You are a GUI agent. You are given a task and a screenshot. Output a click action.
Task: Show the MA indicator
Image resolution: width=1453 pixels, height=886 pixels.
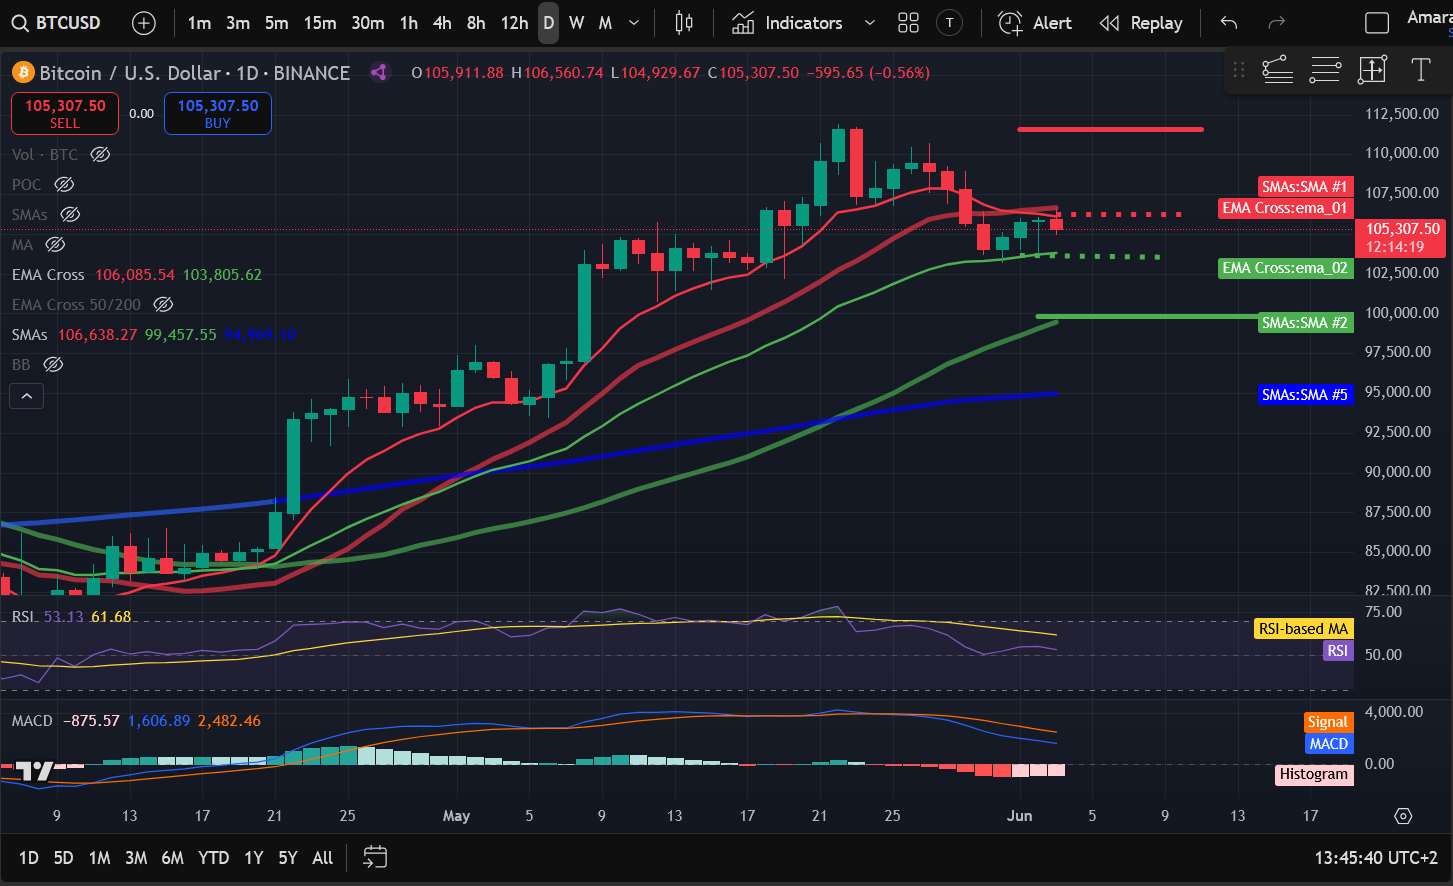pos(55,244)
